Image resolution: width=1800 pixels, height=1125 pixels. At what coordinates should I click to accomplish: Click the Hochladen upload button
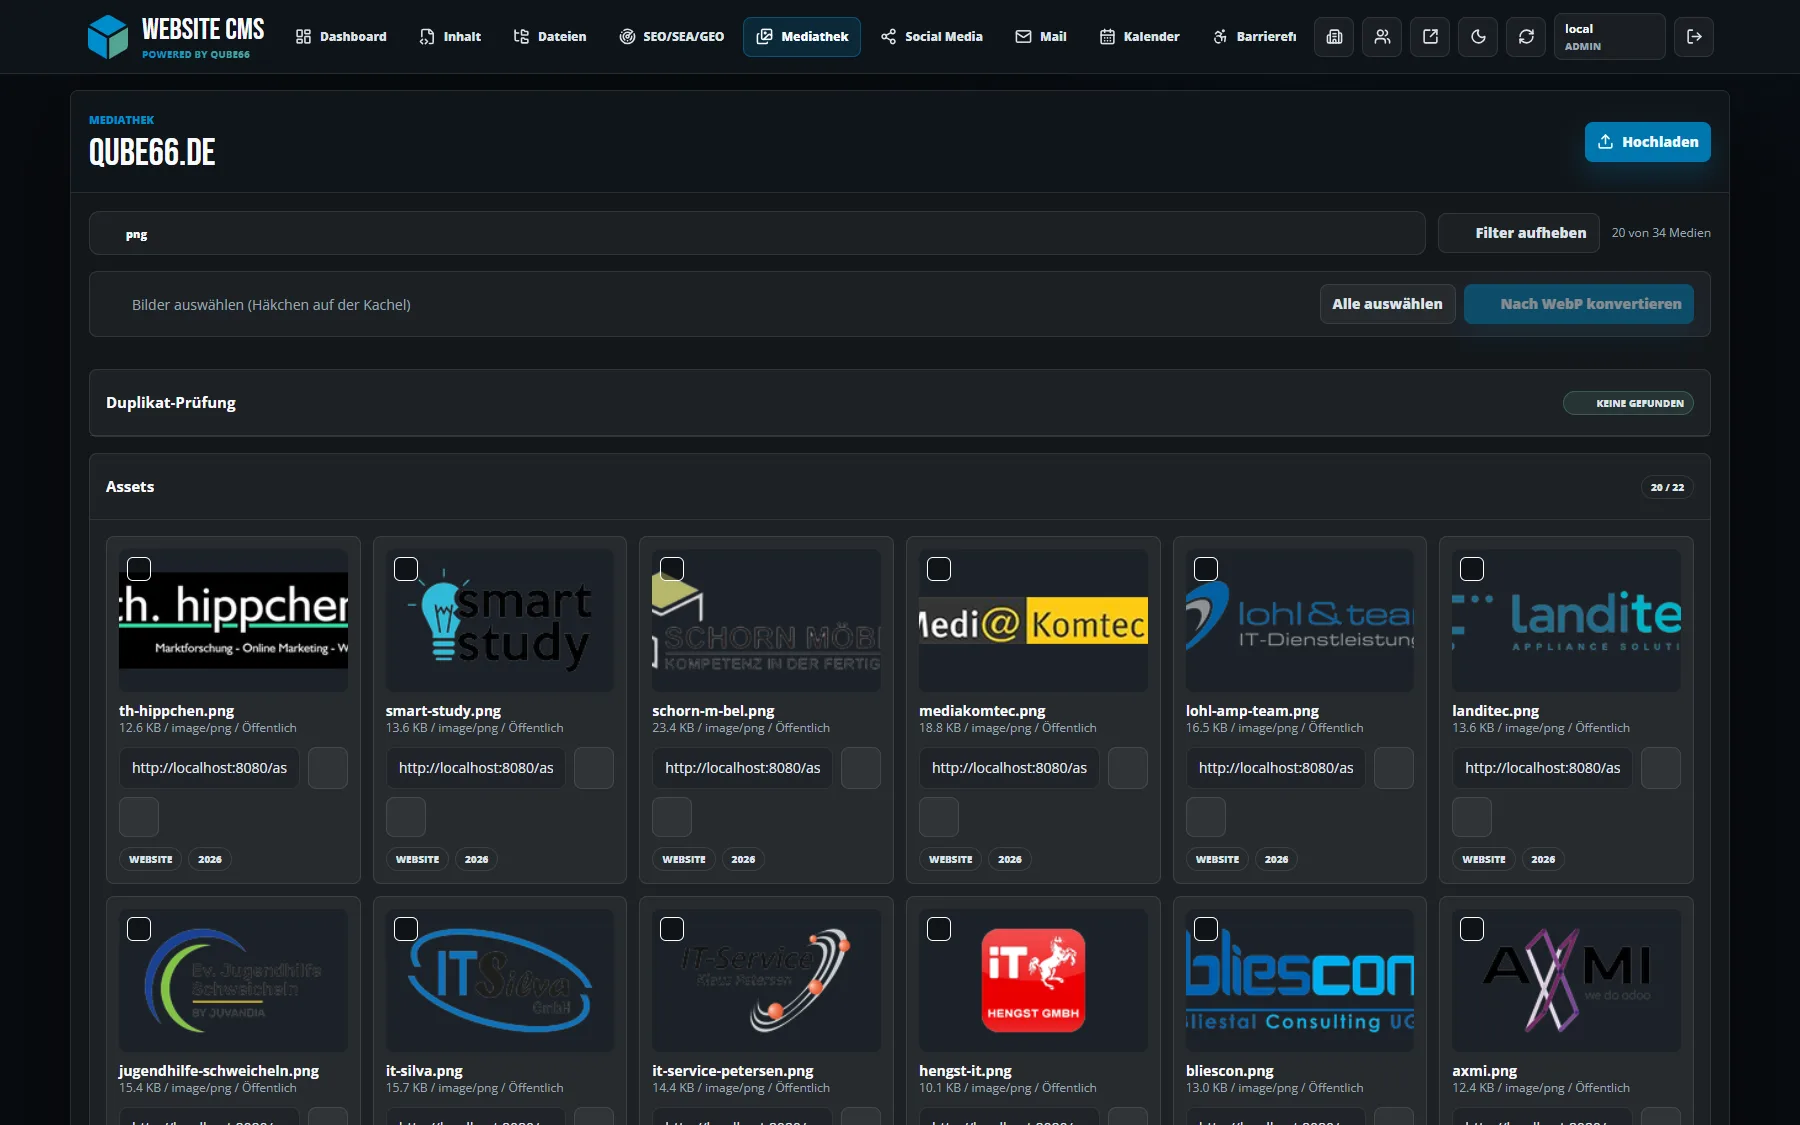coord(1648,142)
